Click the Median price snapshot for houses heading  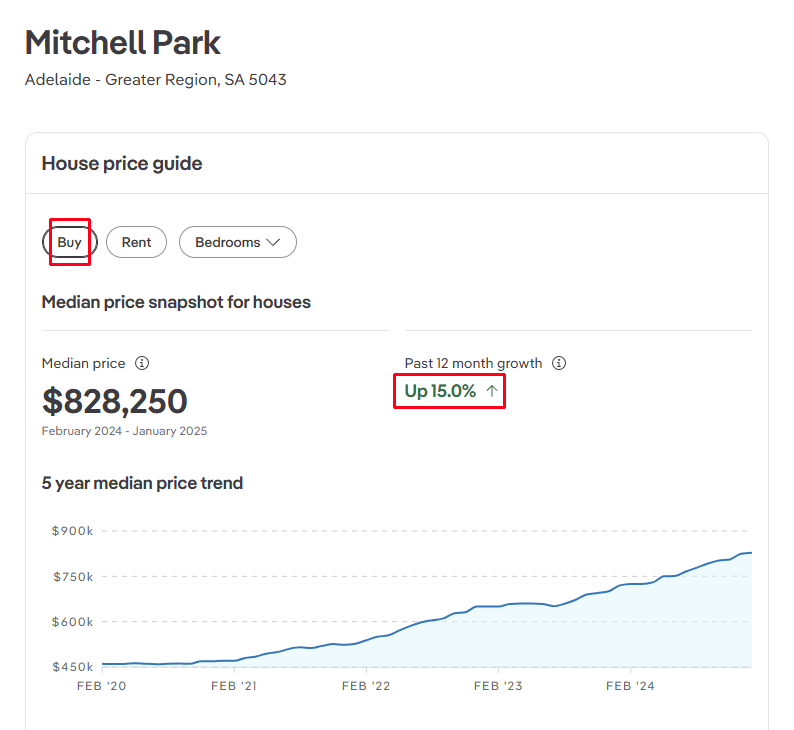(x=176, y=302)
